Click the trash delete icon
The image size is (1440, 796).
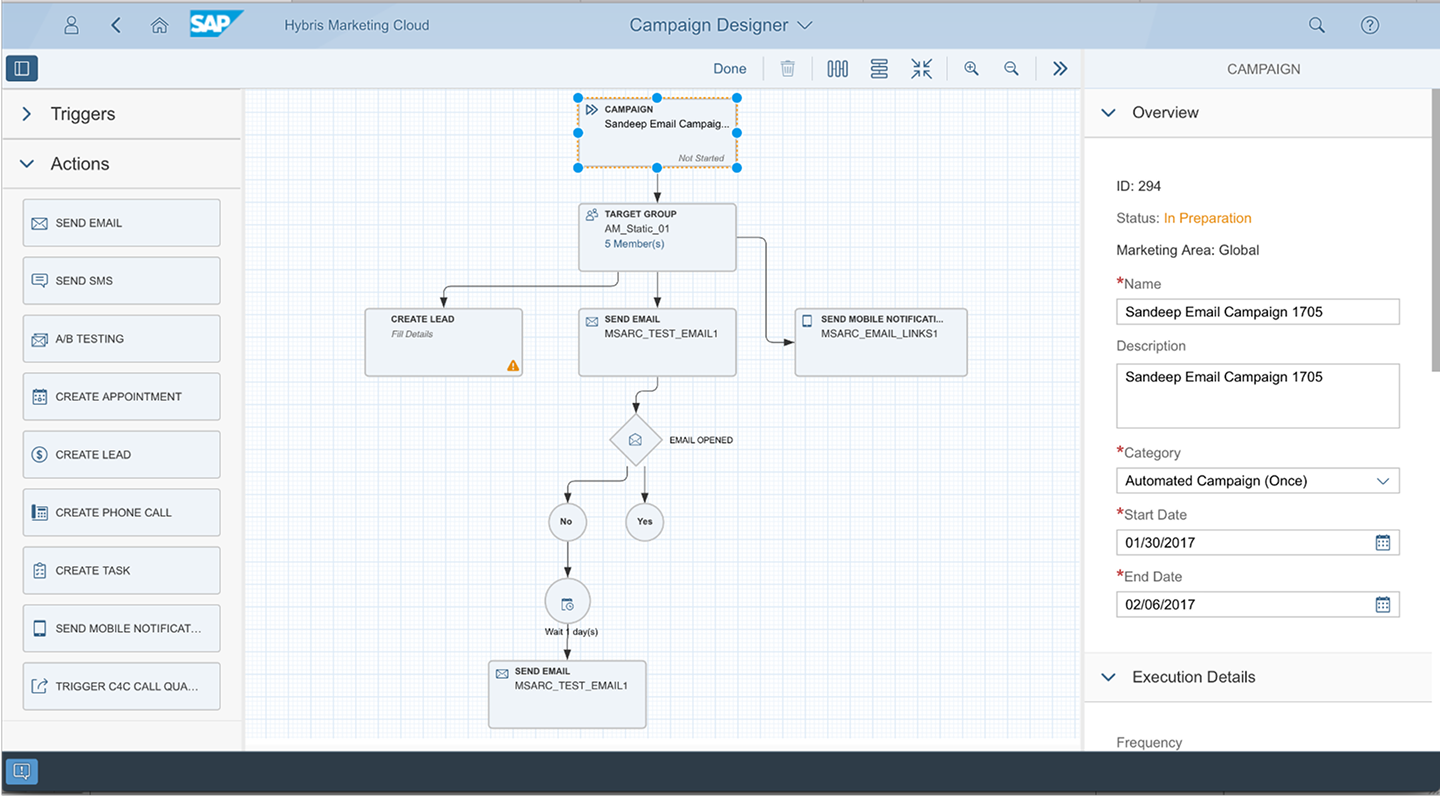[788, 69]
